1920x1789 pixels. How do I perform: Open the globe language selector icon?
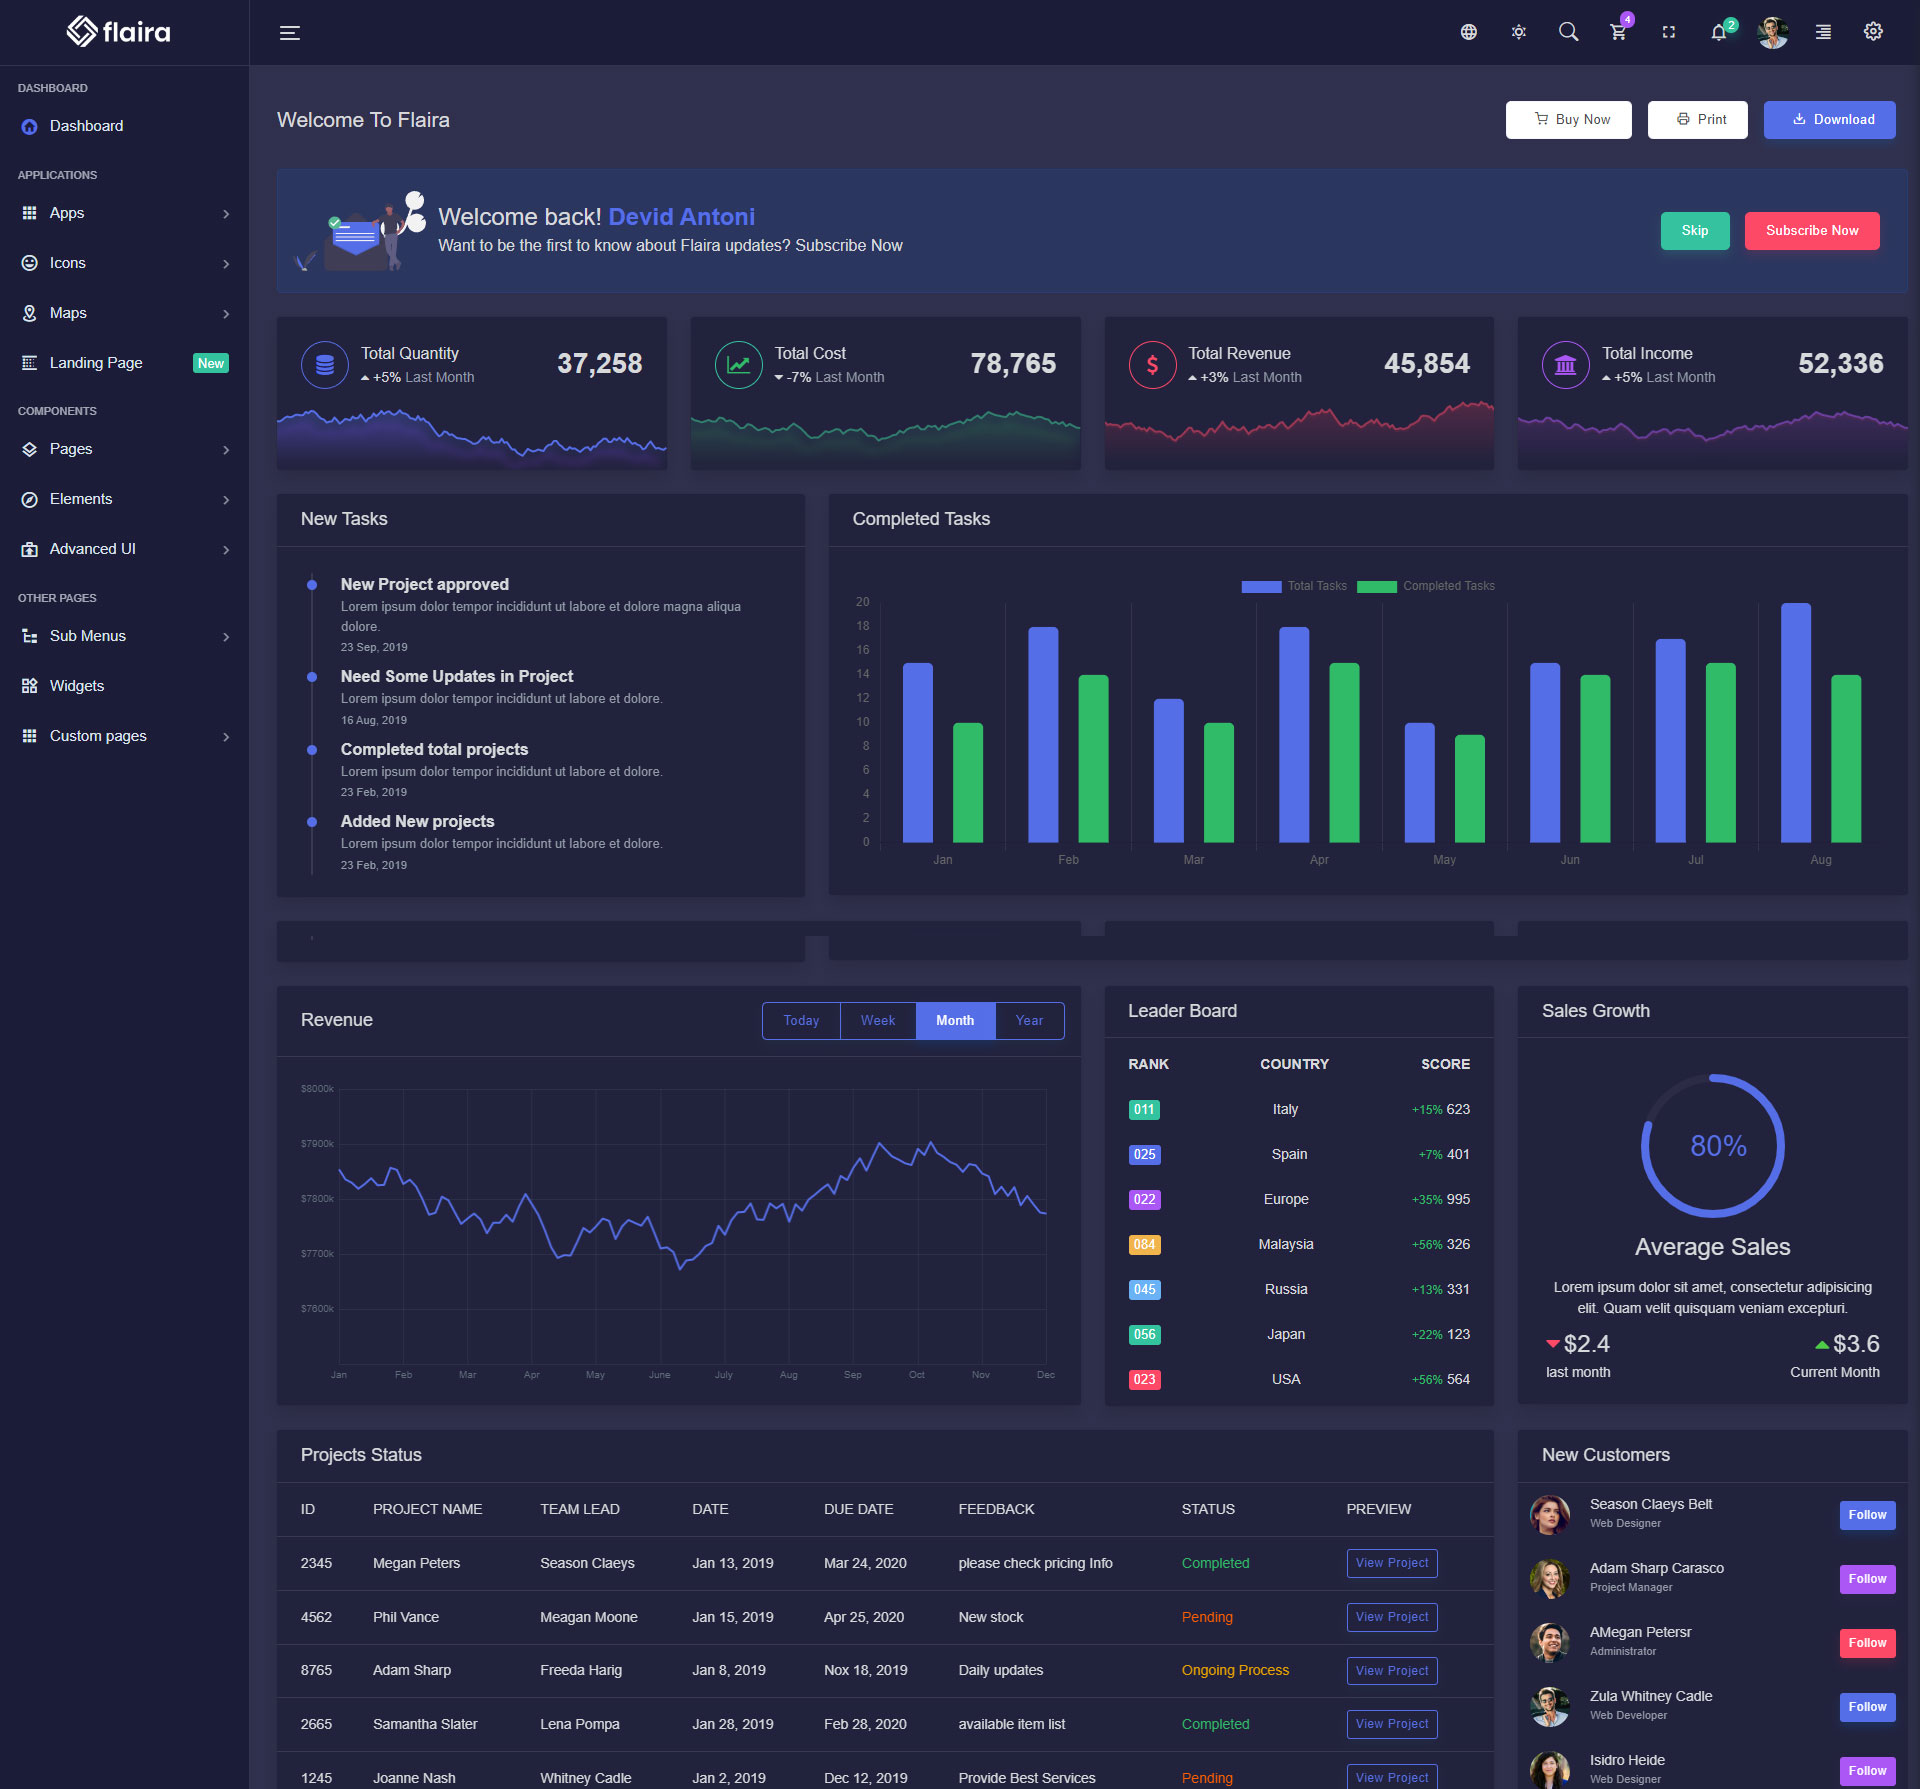tap(1468, 32)
